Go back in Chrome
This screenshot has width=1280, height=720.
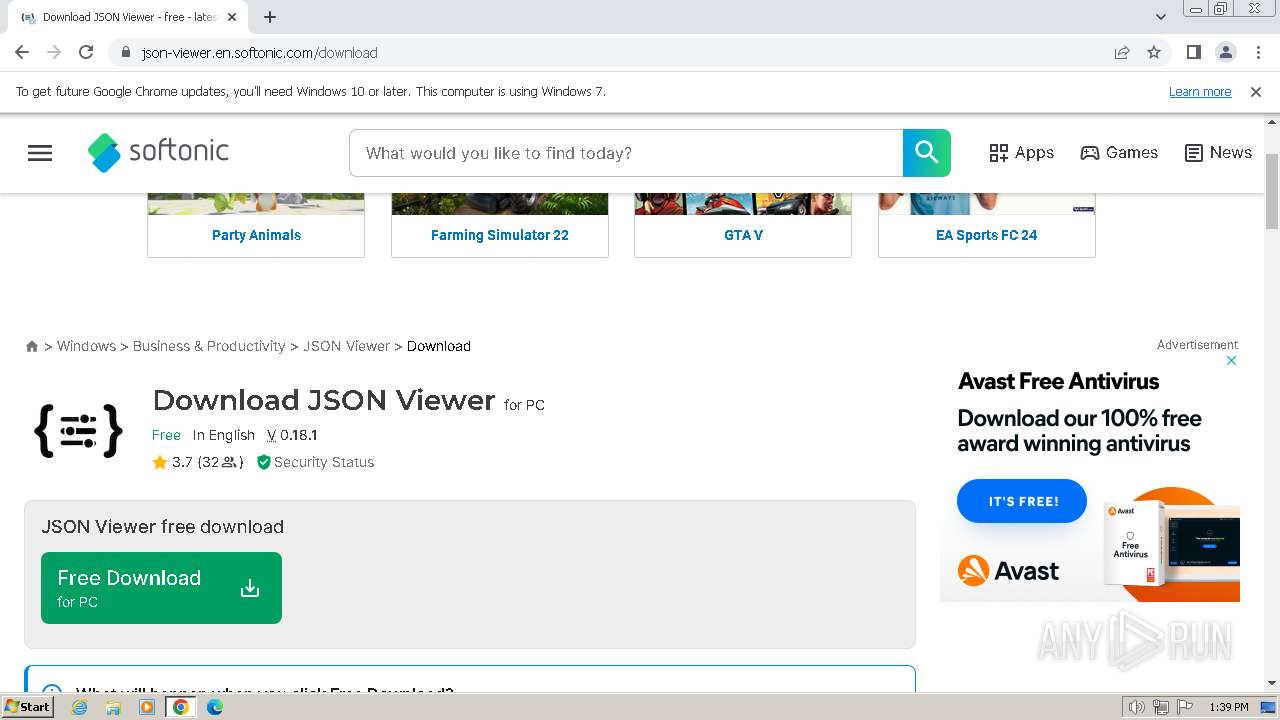pos(22,52)
